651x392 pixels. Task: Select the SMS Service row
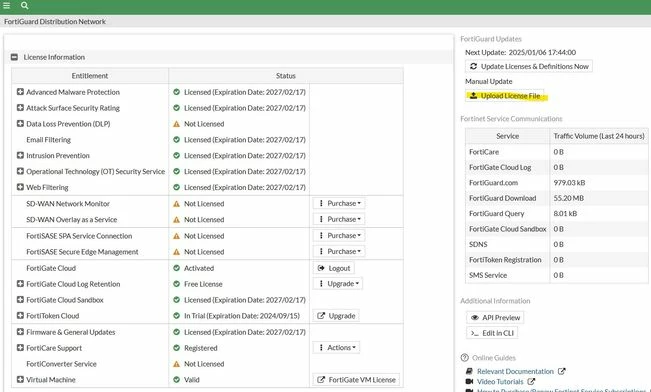pos(556,275)
